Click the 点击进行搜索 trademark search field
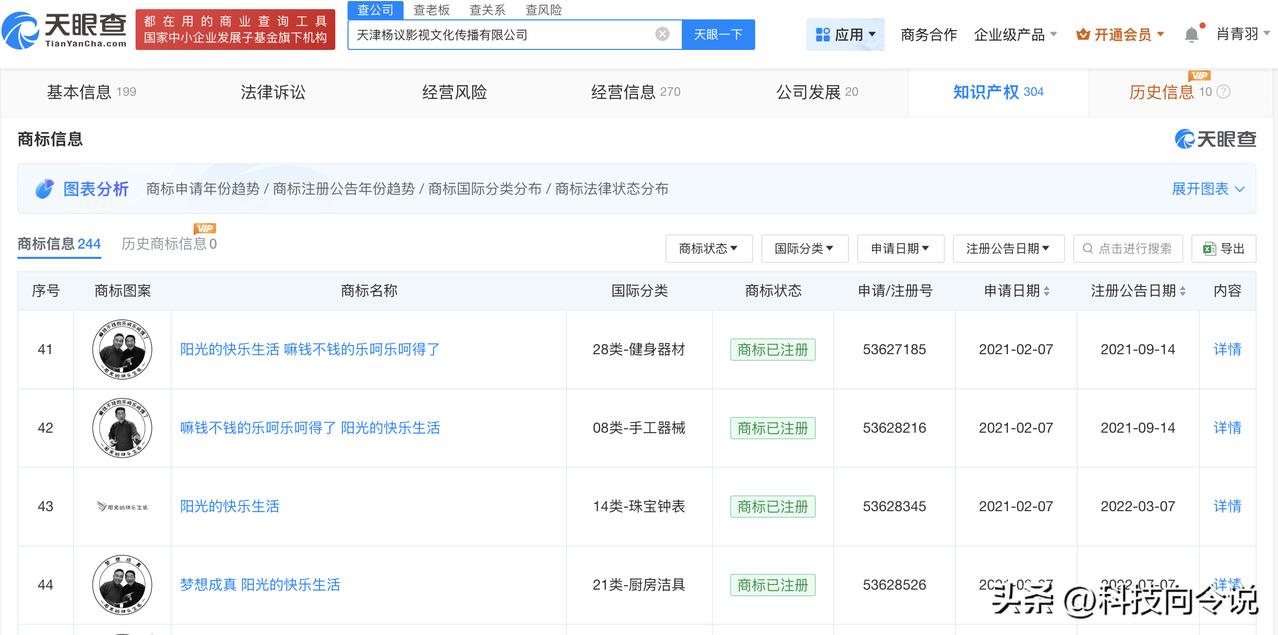The width and height of the screenshot is (1278, 635). tap(1128, 249)
